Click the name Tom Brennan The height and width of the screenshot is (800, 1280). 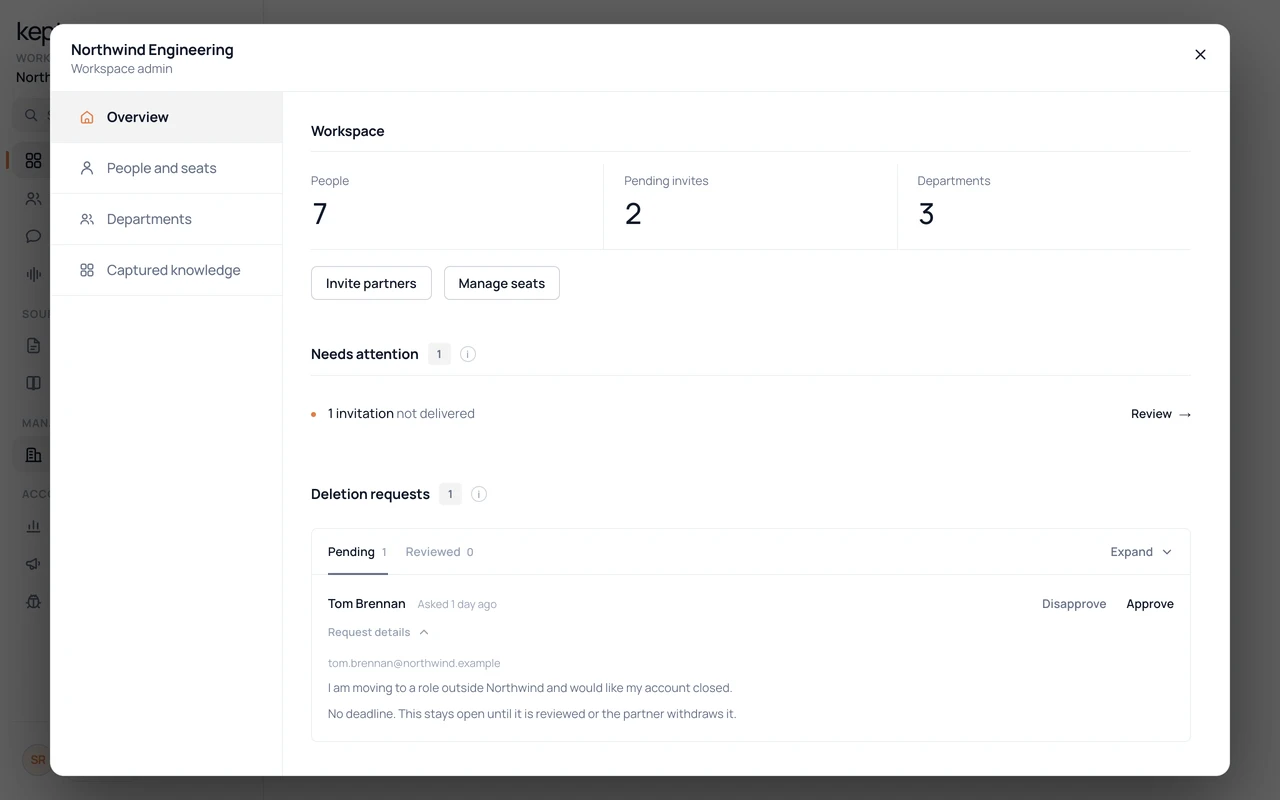(x=367, y=604)
